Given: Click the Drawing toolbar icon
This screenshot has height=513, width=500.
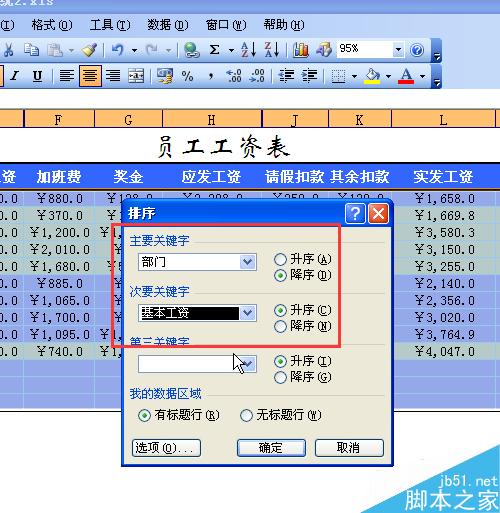Looking at the screenshot, I should point(324,50).
